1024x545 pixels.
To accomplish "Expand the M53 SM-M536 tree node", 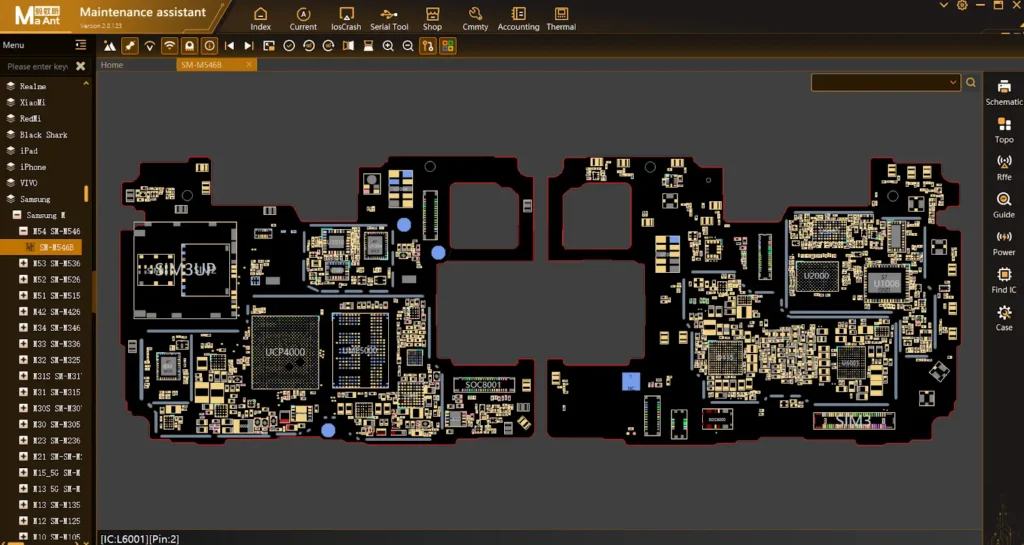I will tap(23, 264).
